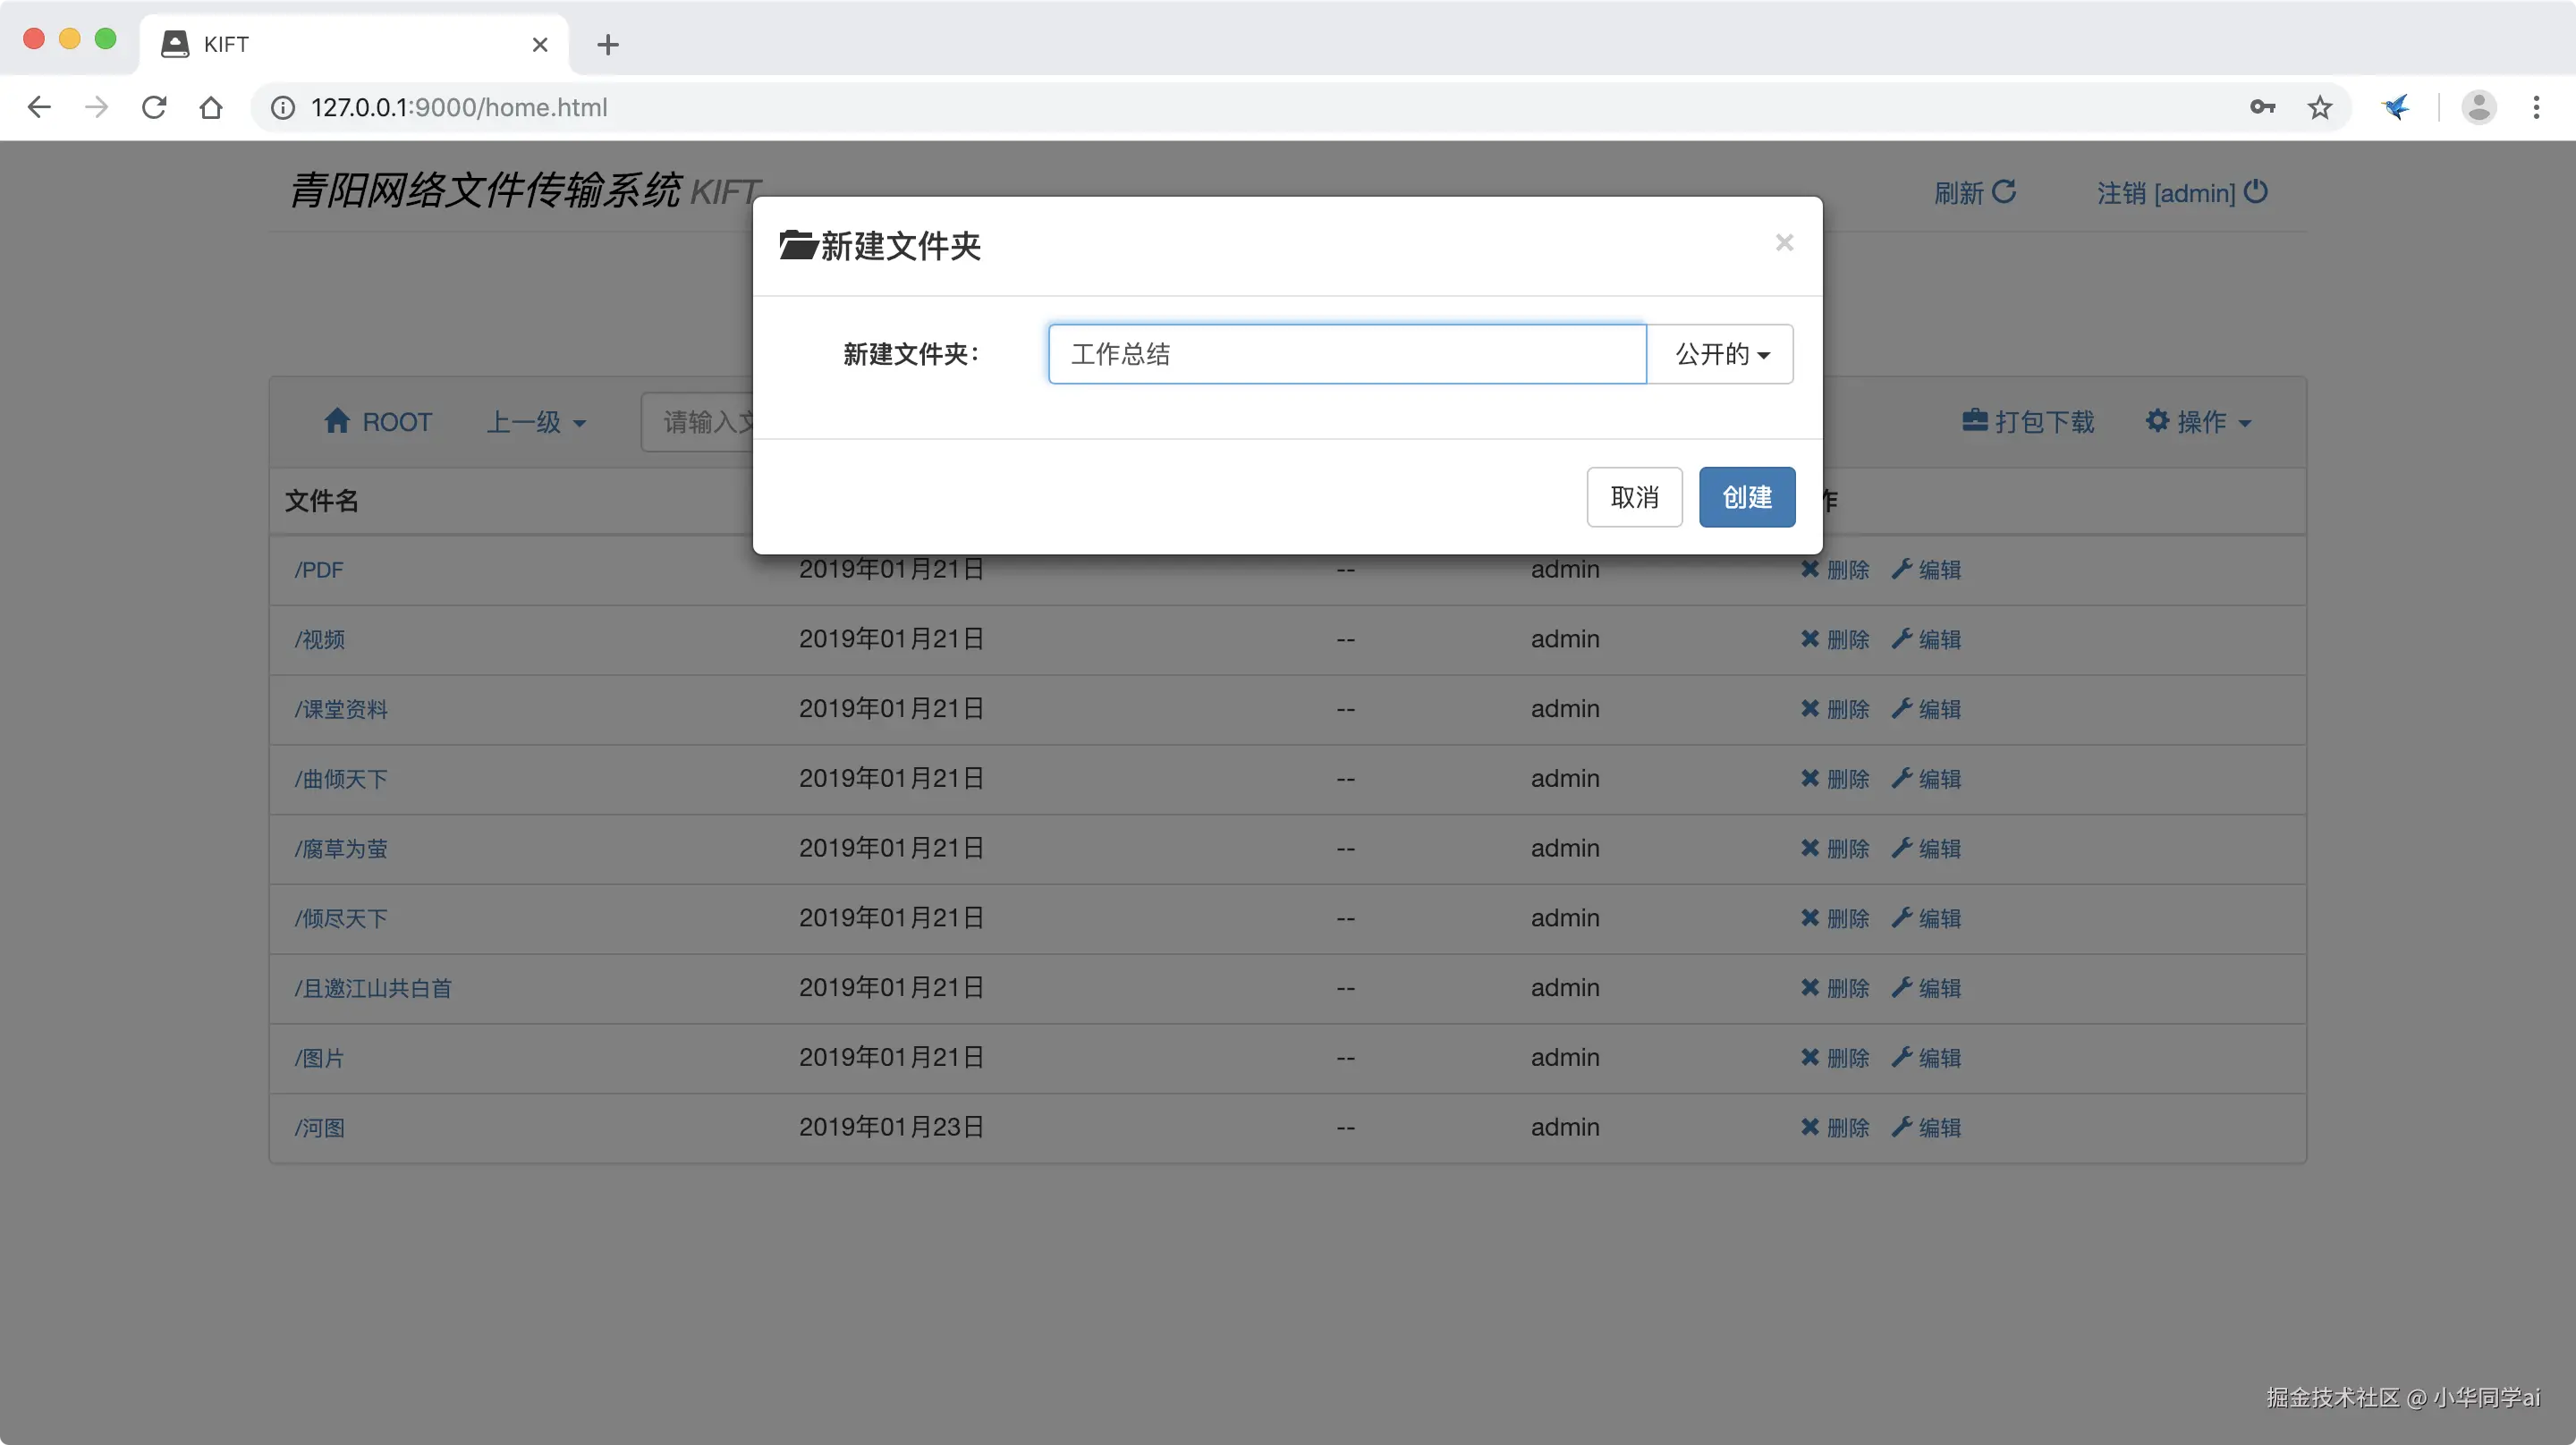Click the Create (创建) button

pos(1746,497)
